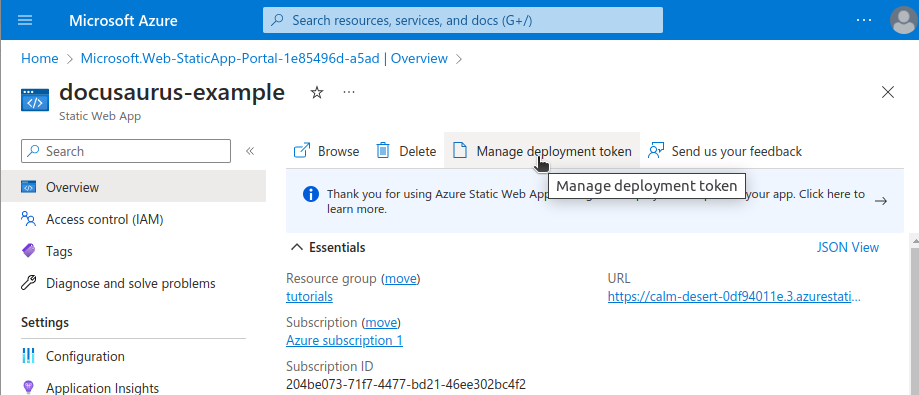919x395 pixels.
Task: Favorite docusaurus-example with the star icon
Action: [316, 93]
